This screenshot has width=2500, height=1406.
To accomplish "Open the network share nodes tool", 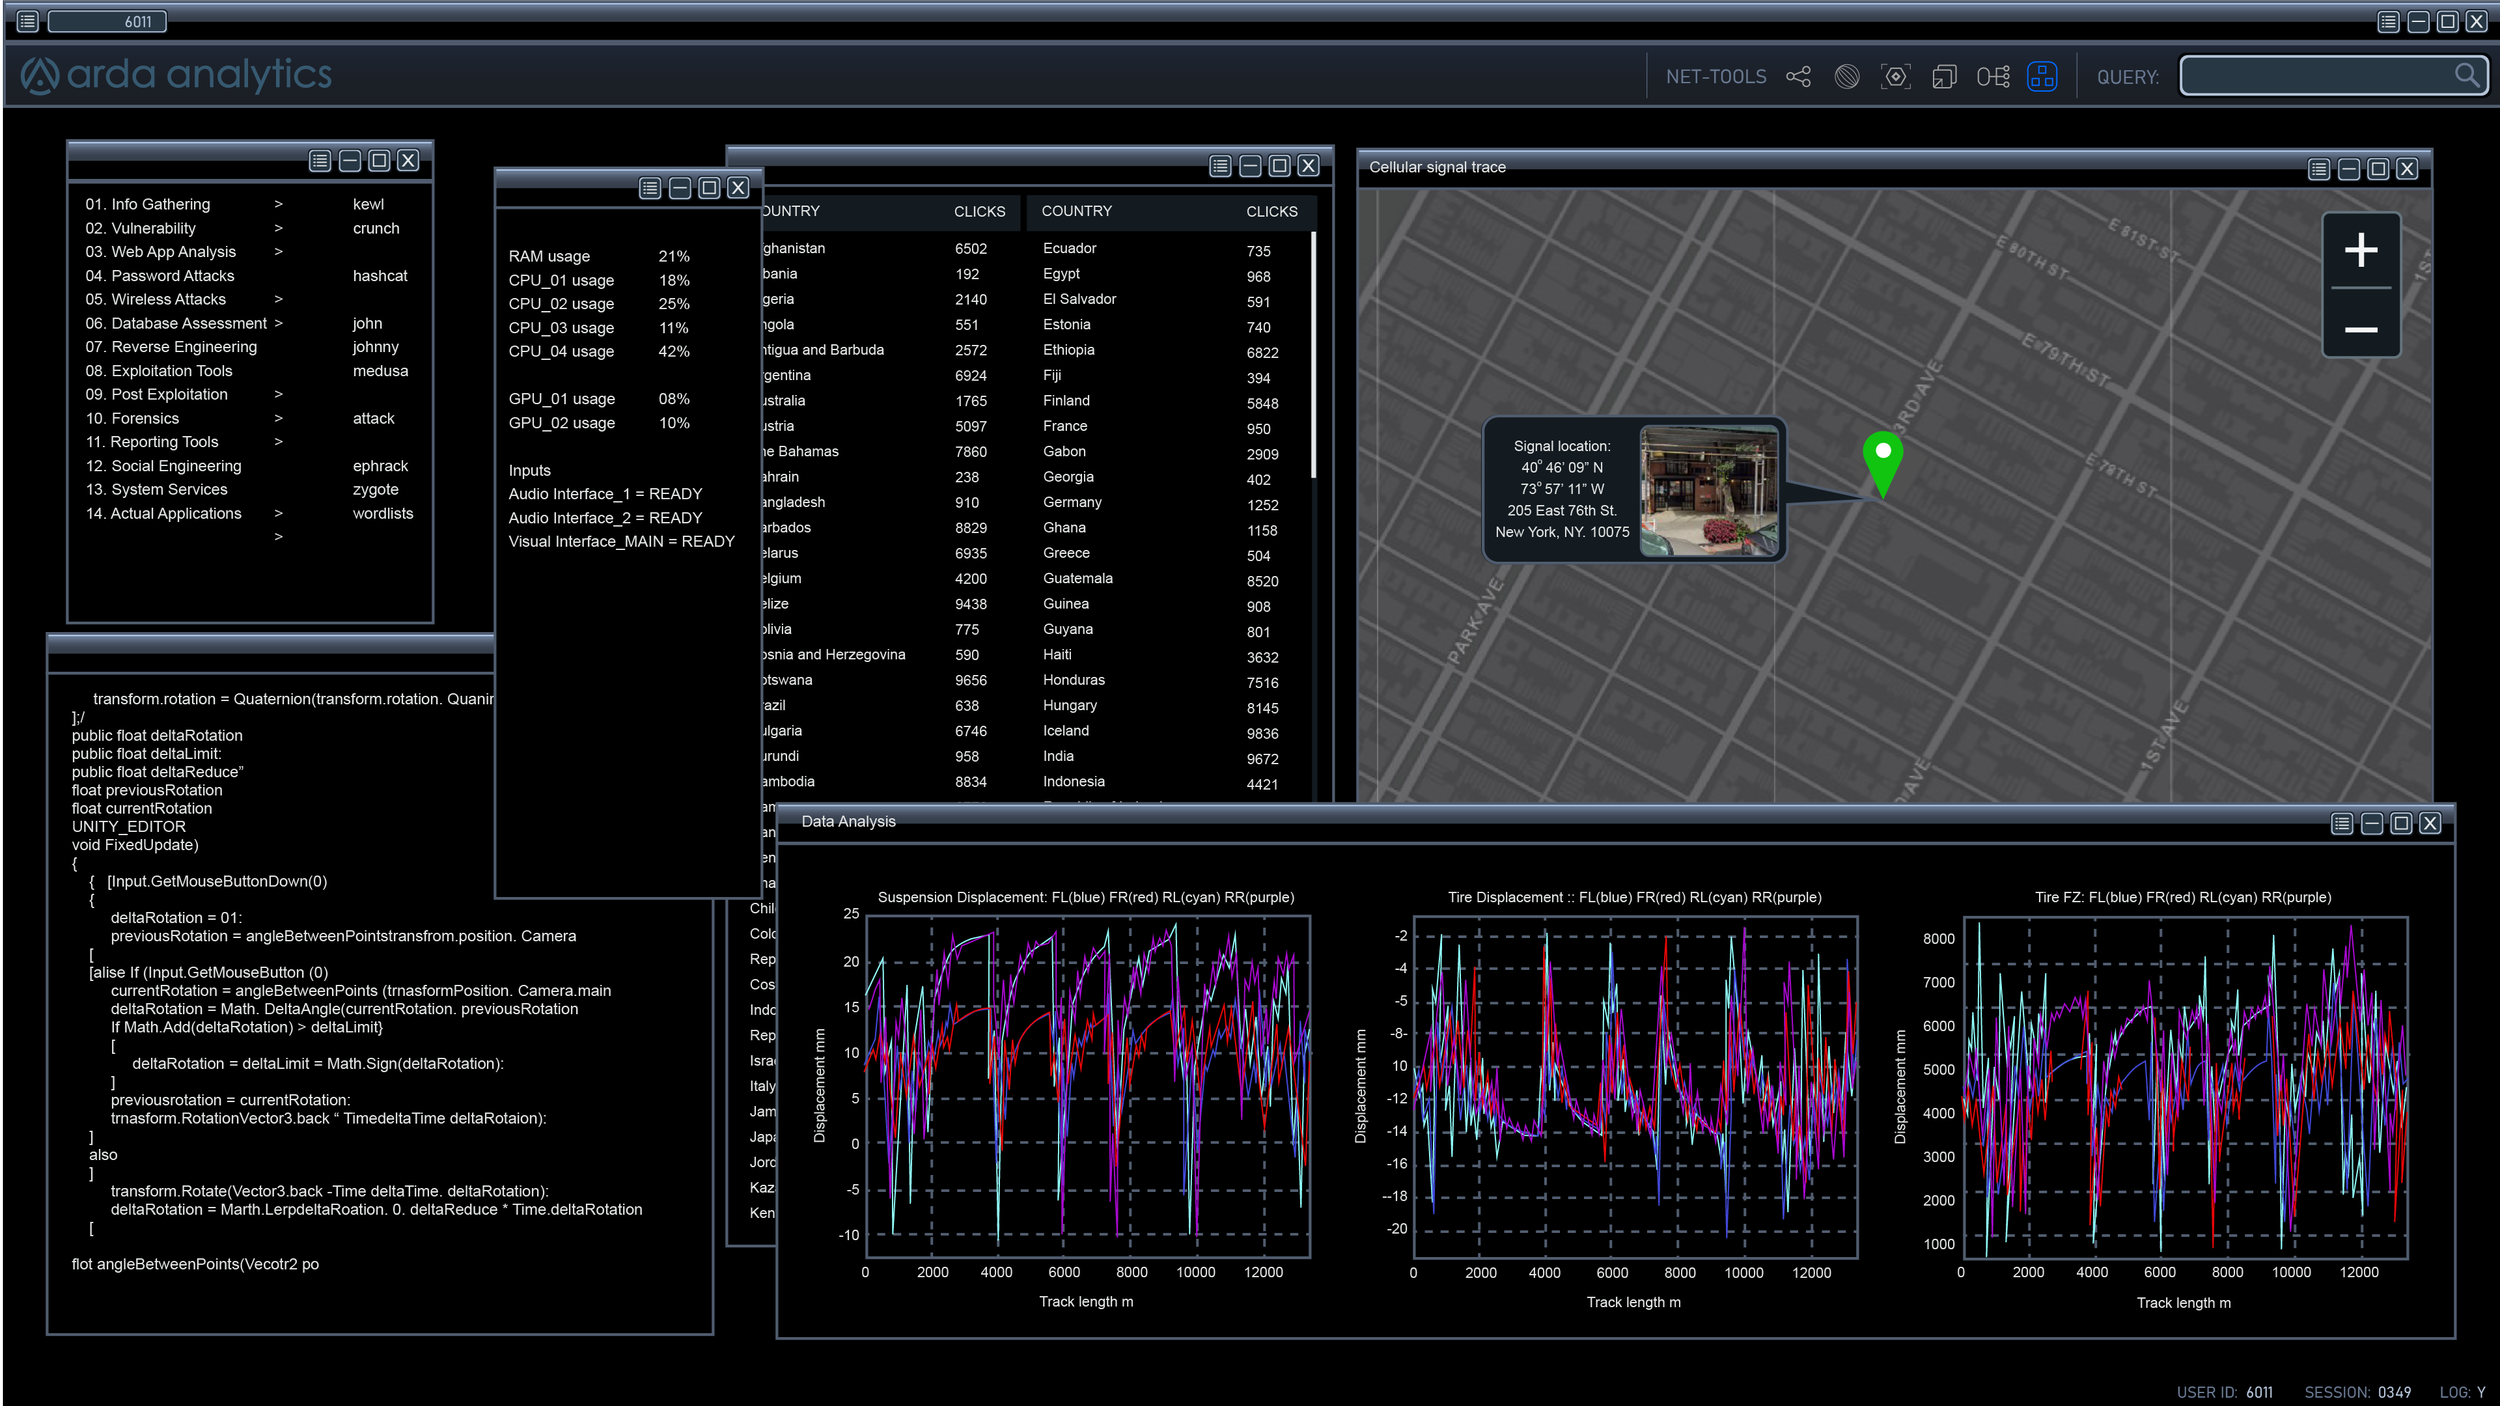I will click(x=1798, y=77).
